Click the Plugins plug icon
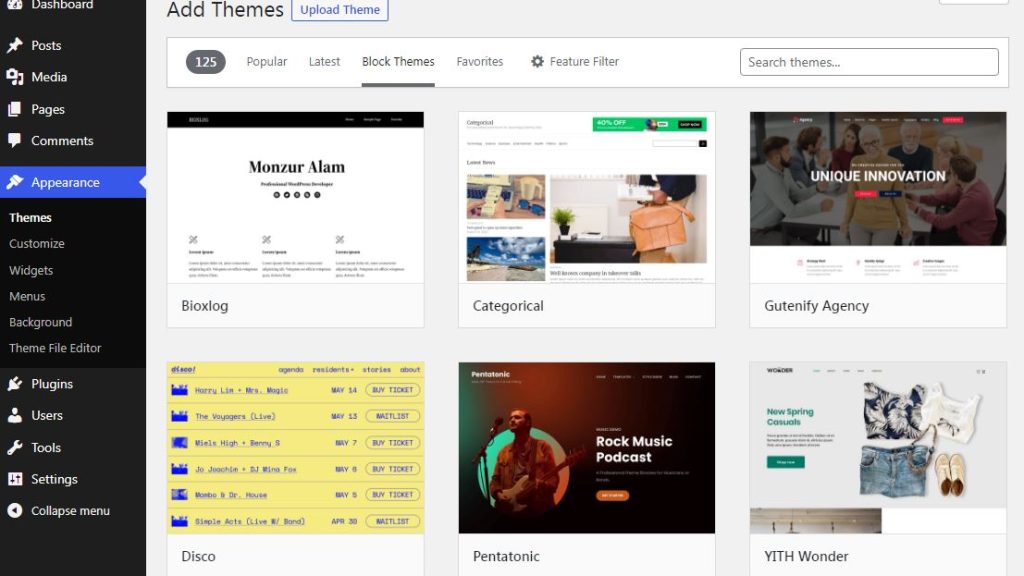Viewport: 1024px width, 576px height. (14, 384)
